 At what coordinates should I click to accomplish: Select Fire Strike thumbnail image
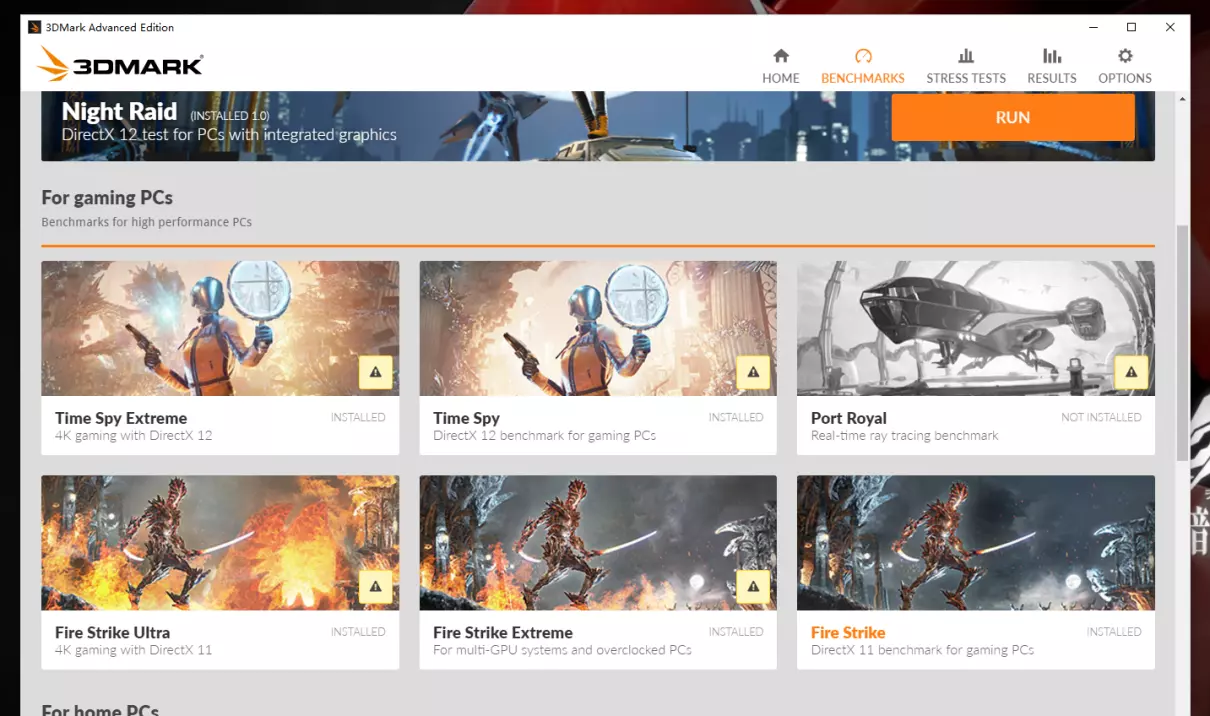(976, 542)
